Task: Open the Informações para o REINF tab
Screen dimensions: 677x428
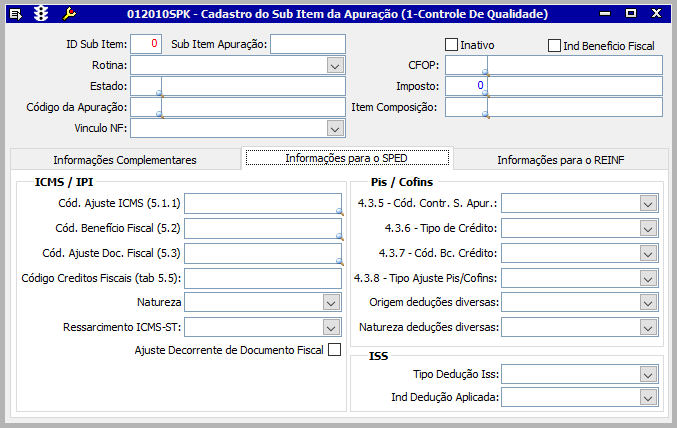Action: point(560,160)
